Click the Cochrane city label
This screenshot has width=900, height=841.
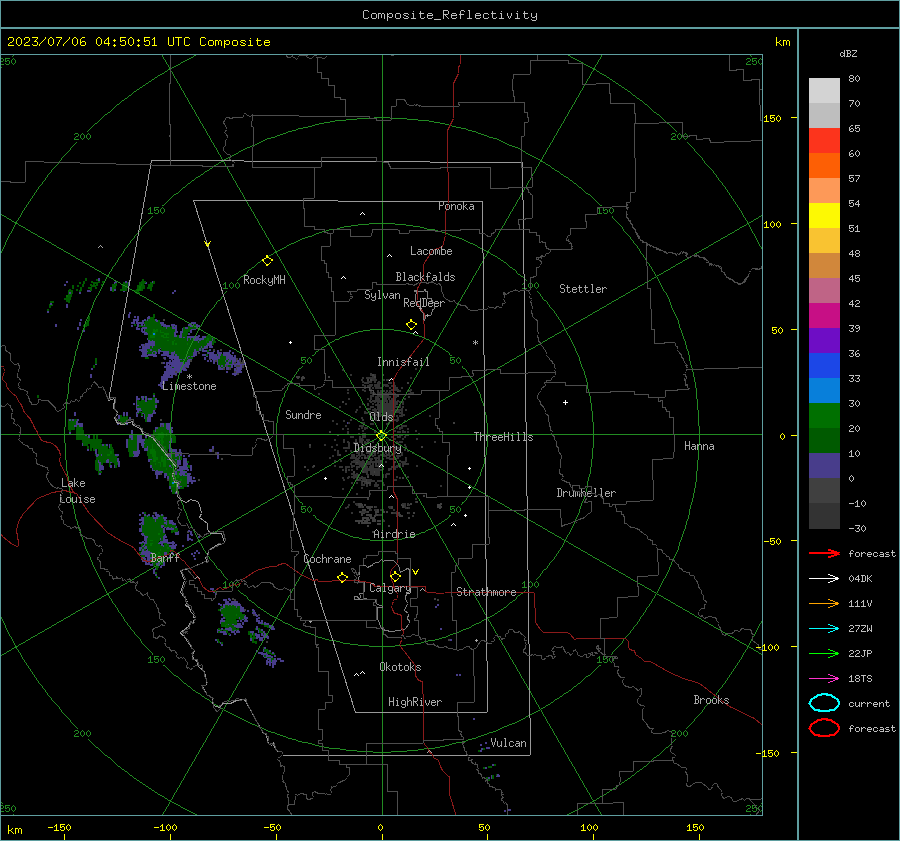pos(327,559)
